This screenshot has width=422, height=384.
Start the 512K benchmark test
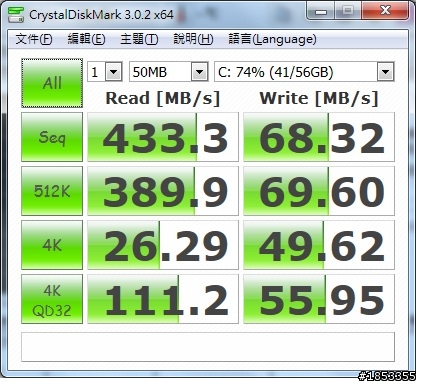coord(52,191)
